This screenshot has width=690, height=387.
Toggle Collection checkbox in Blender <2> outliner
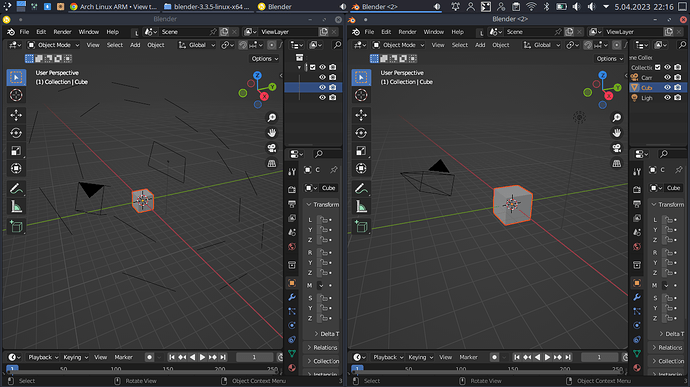pyautogui.click(x=658, y=67)
